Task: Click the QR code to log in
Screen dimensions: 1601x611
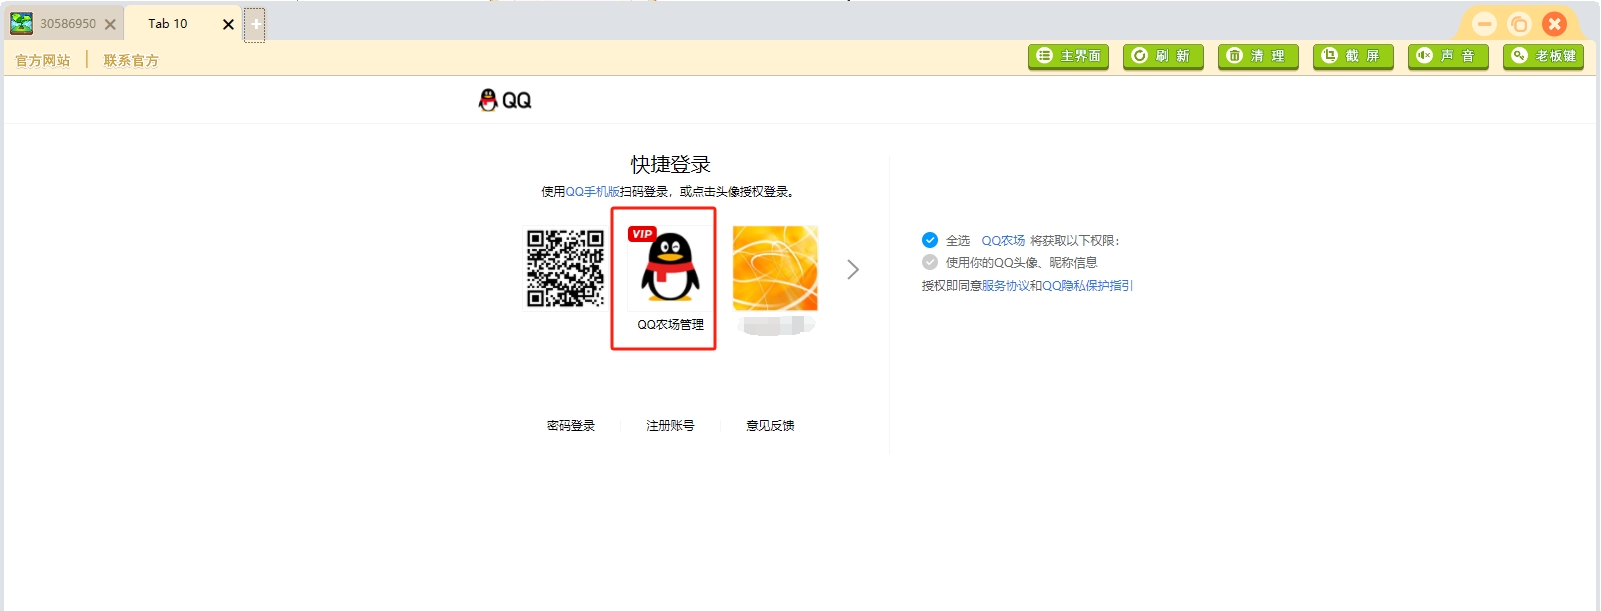Action: coord(565,268)
